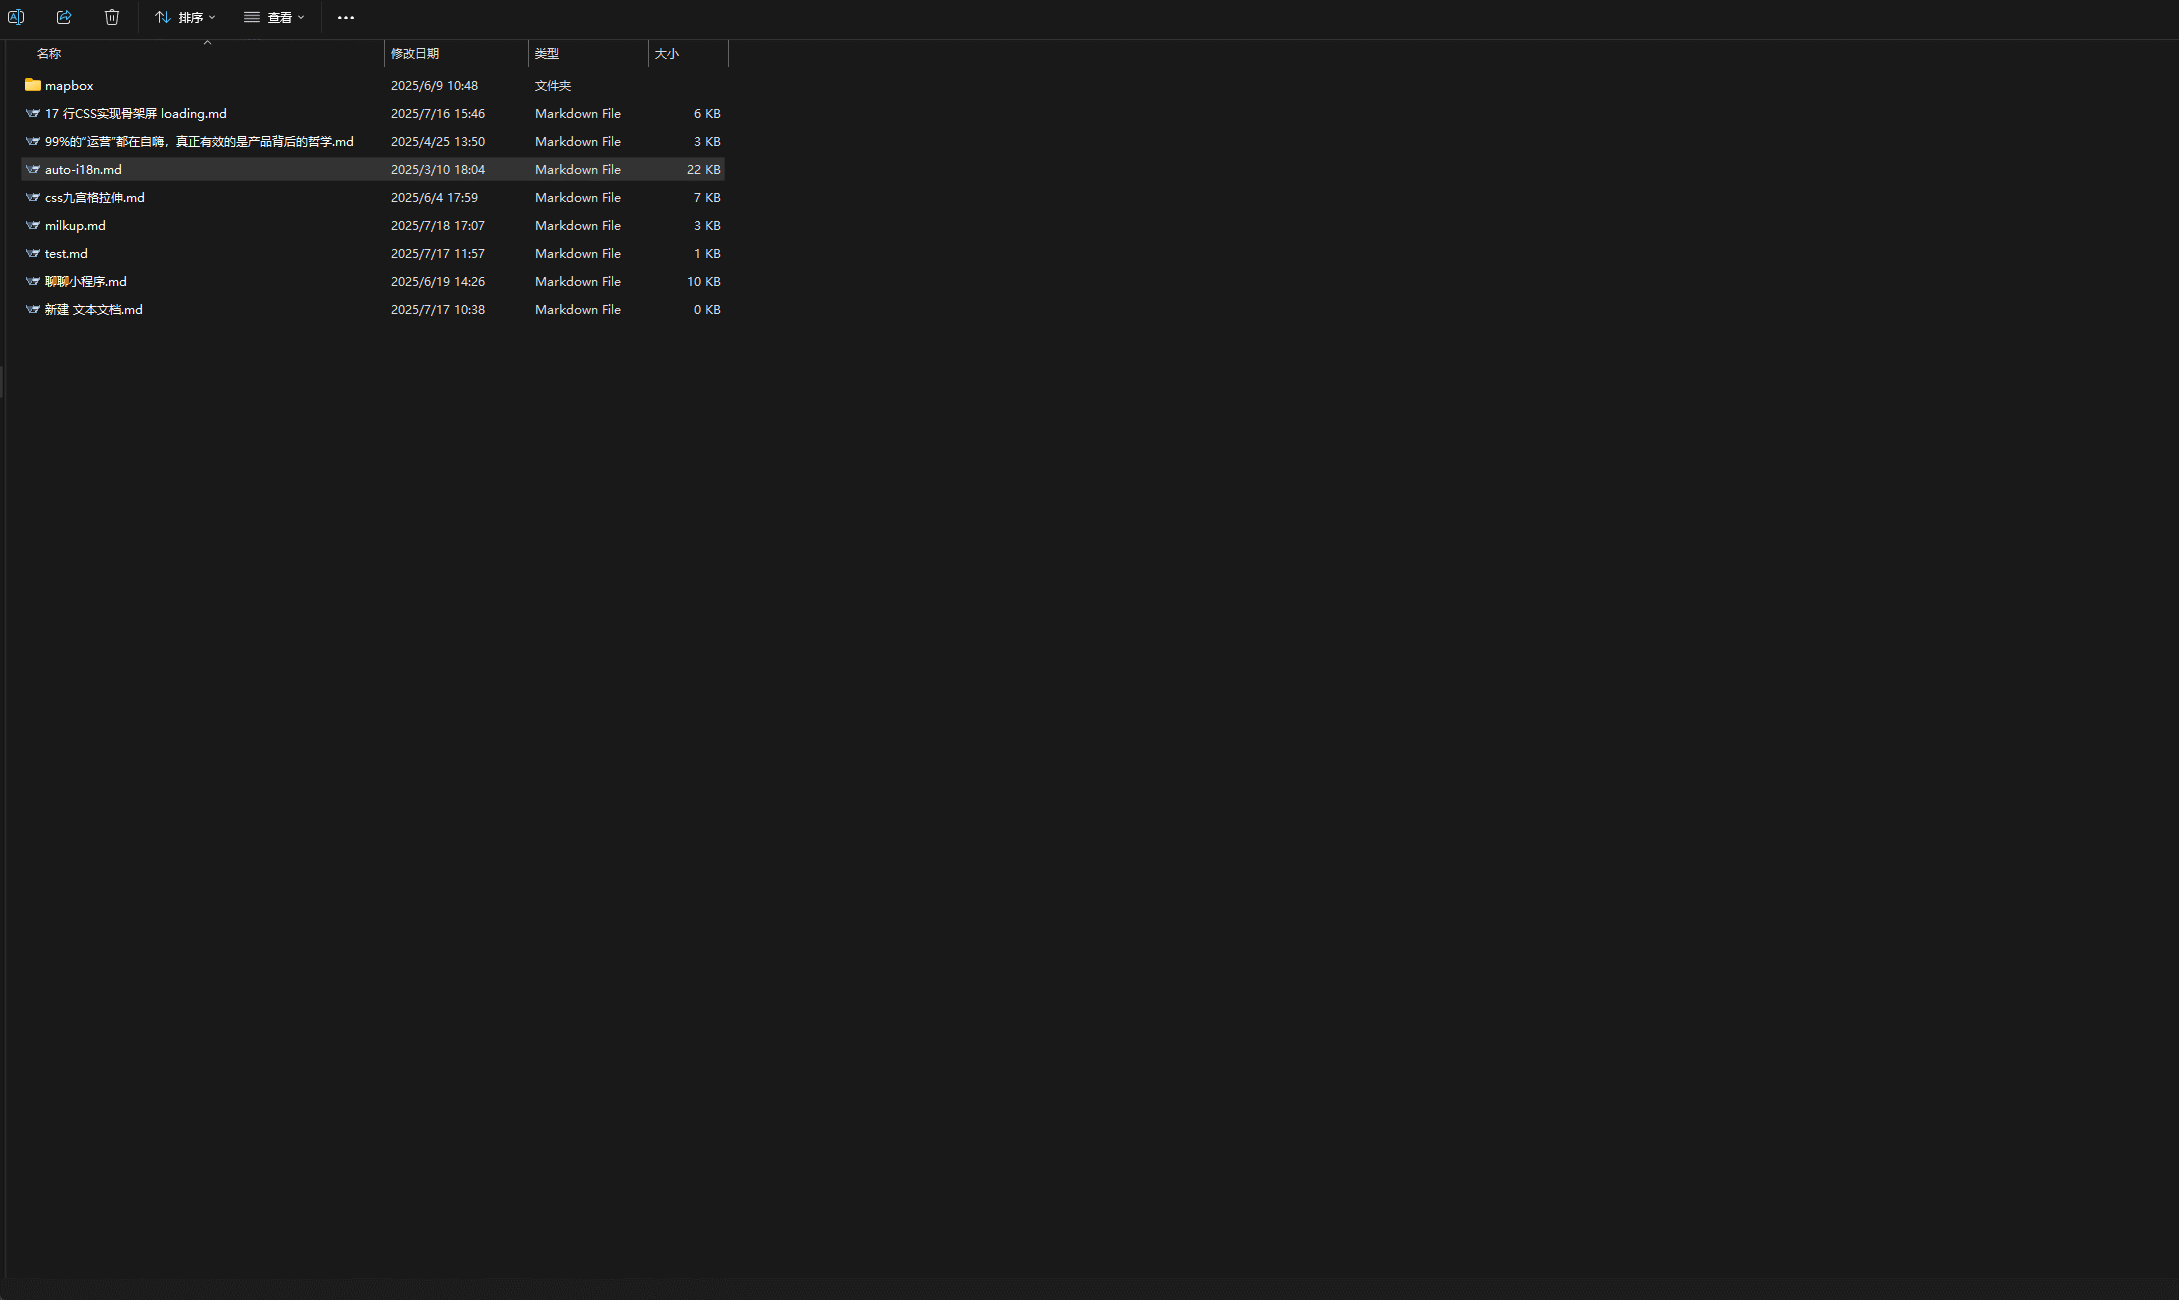This screenshot has width=2179, height=1300.
Task: Click the 类型 column header
Action: coord(547,54)
